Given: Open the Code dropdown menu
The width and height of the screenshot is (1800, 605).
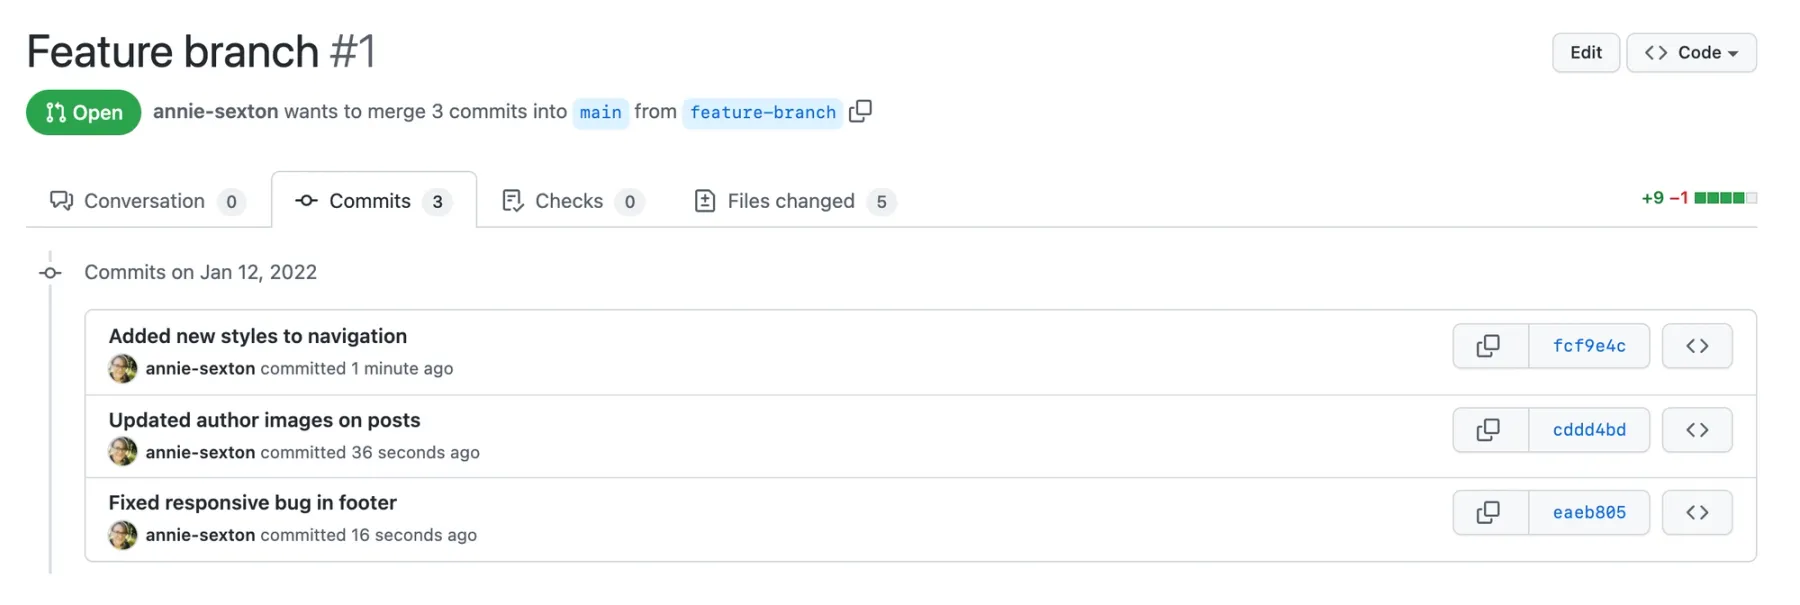Looking at the screenshot, I should [1691, 53].
